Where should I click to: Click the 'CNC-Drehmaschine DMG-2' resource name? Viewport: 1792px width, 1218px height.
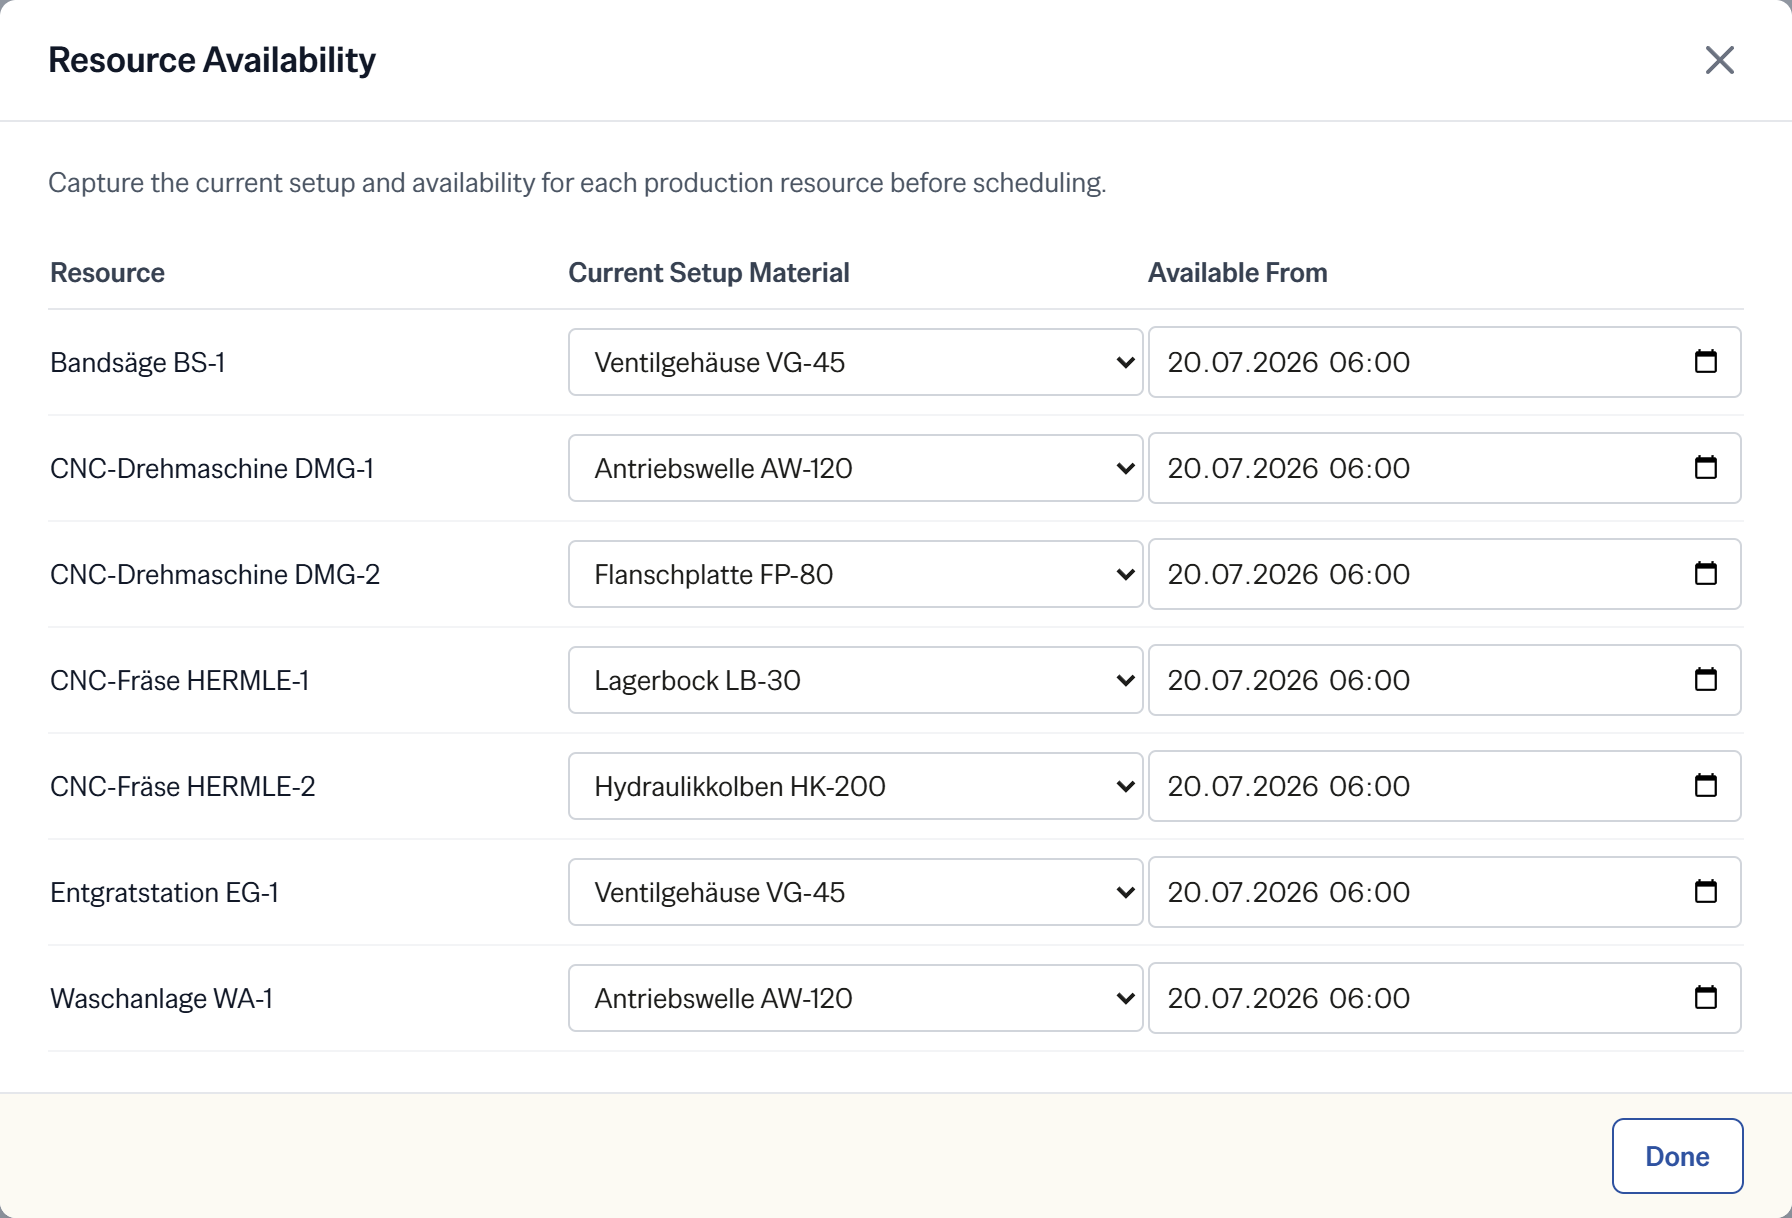(x=215, y=574)
